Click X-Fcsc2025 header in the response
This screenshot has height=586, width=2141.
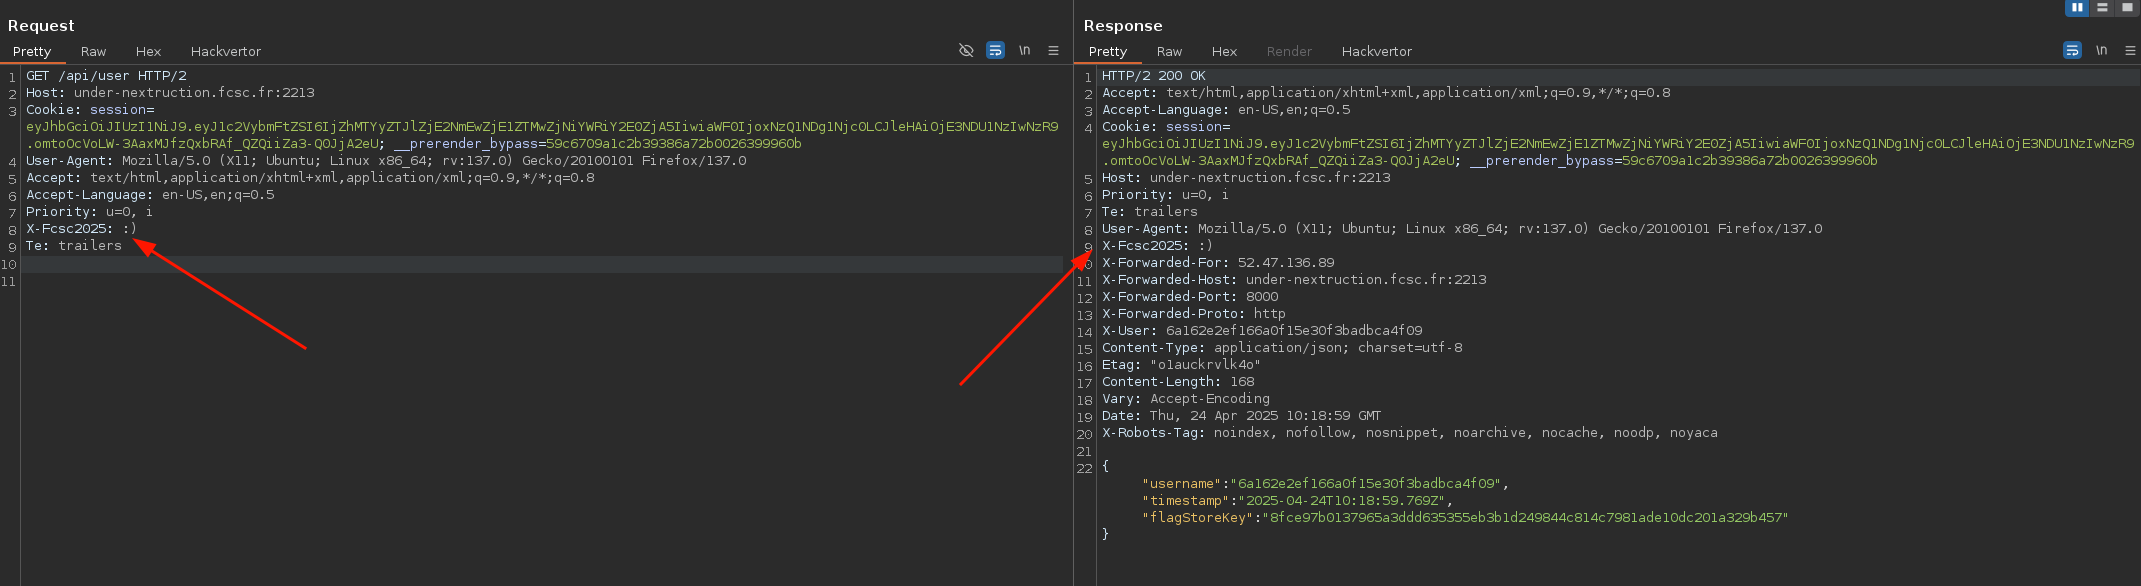[1157, 246]
